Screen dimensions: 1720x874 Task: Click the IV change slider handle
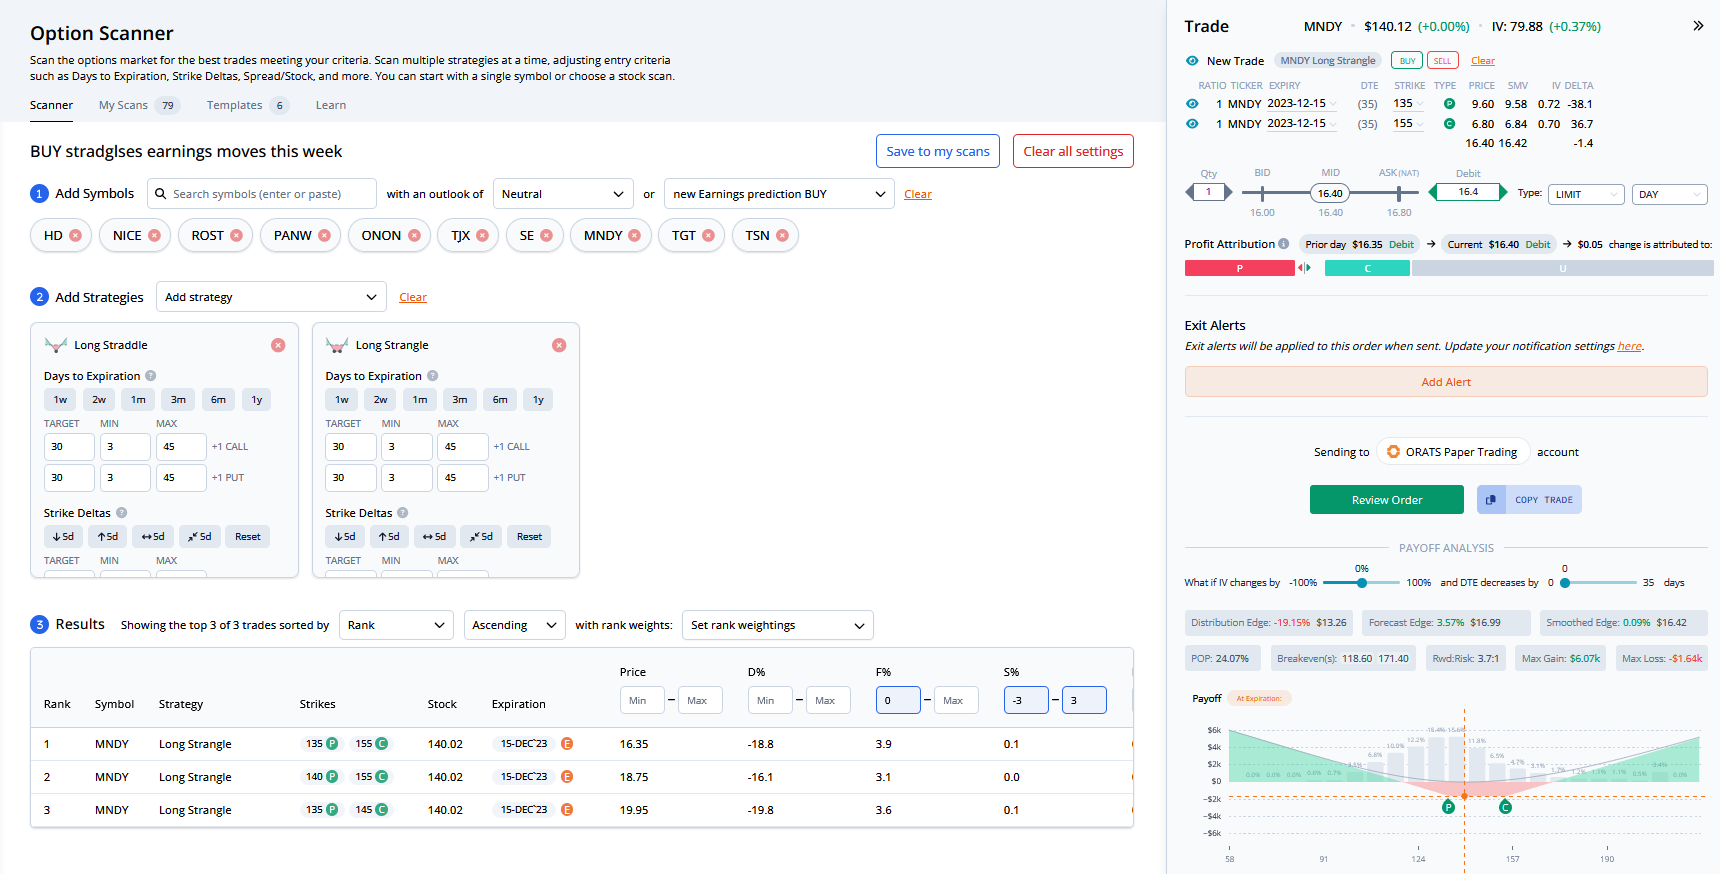click(1362, 583)
